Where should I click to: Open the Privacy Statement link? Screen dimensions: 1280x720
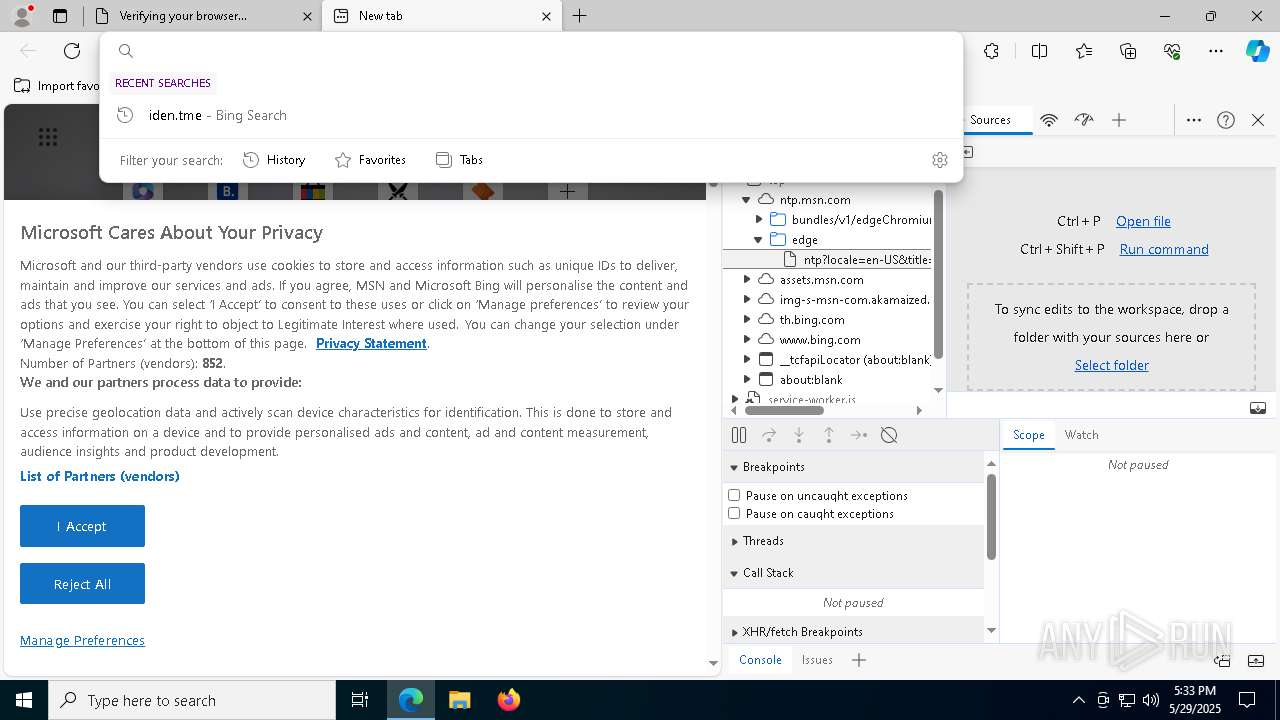(x=371, y=343)
